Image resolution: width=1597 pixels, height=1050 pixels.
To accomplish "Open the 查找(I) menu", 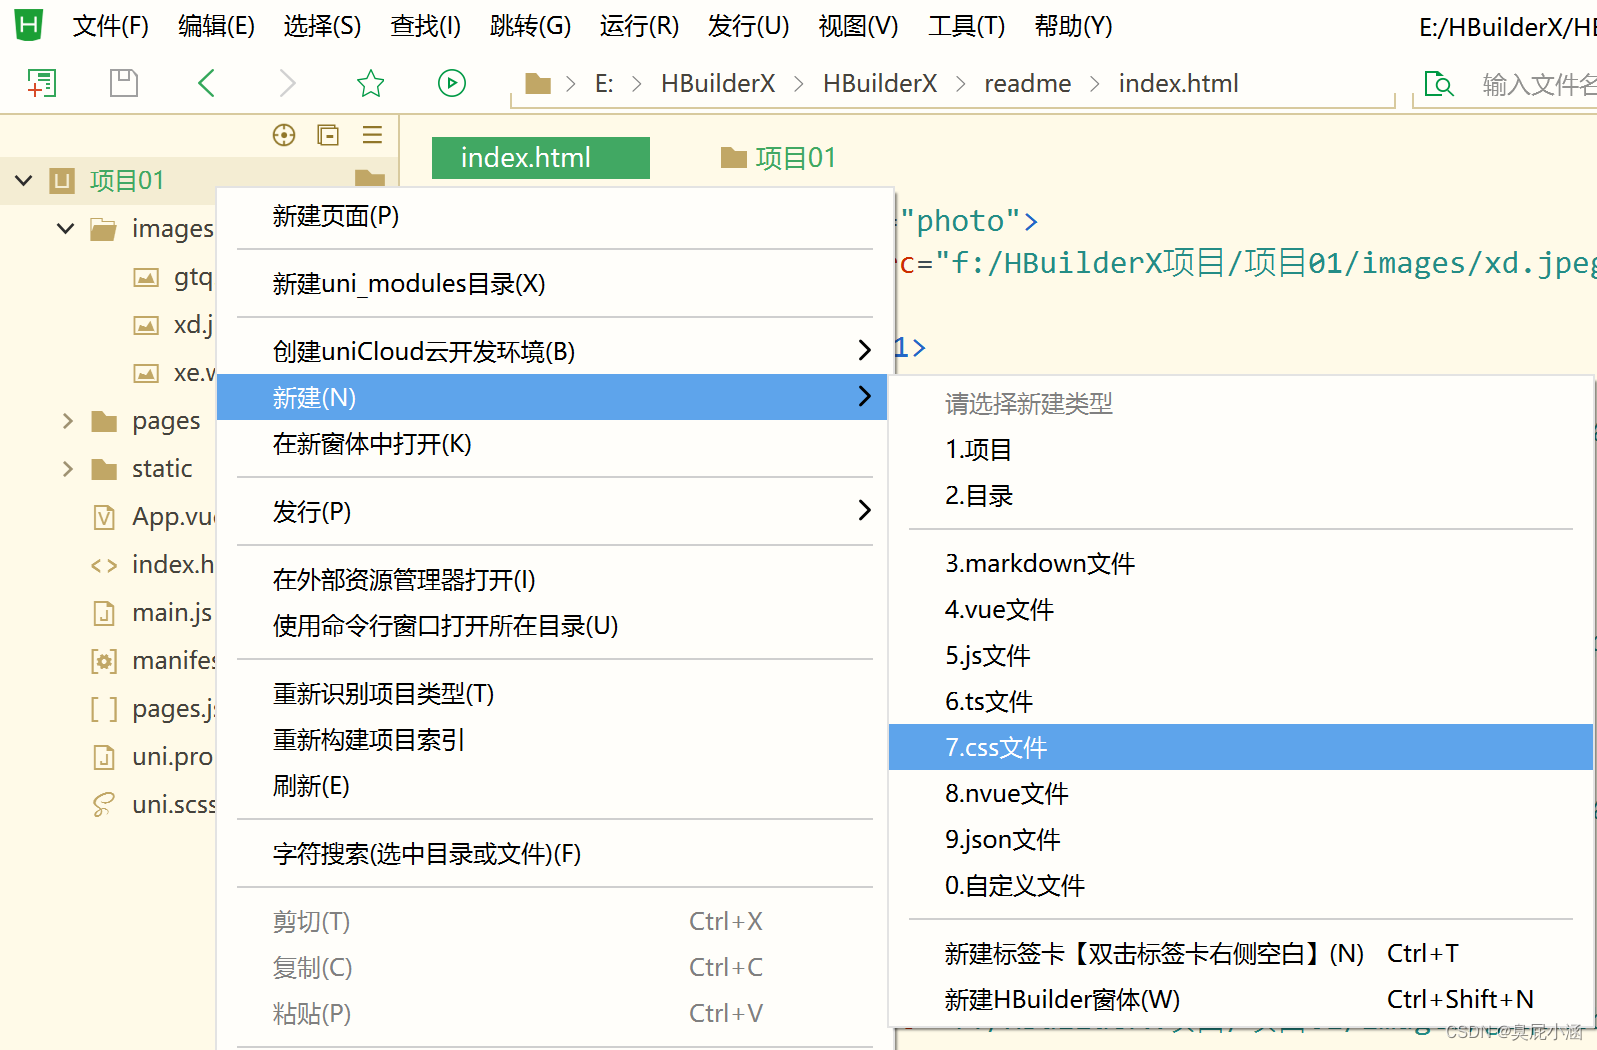I will (x=426, y=26).
